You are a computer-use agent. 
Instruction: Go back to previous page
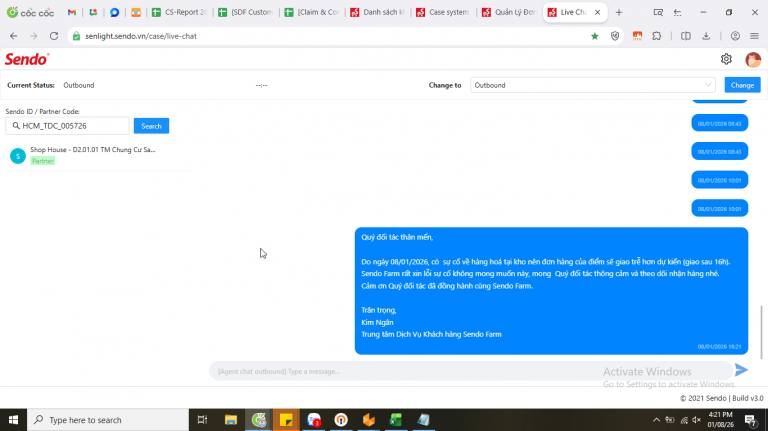coord(14,36)
